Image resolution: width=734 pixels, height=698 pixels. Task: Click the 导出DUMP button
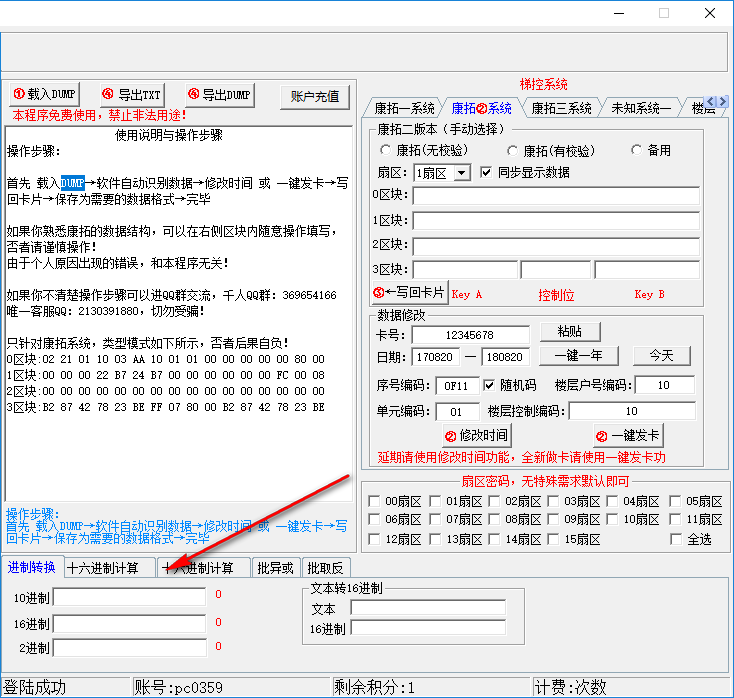coord(220,95)
